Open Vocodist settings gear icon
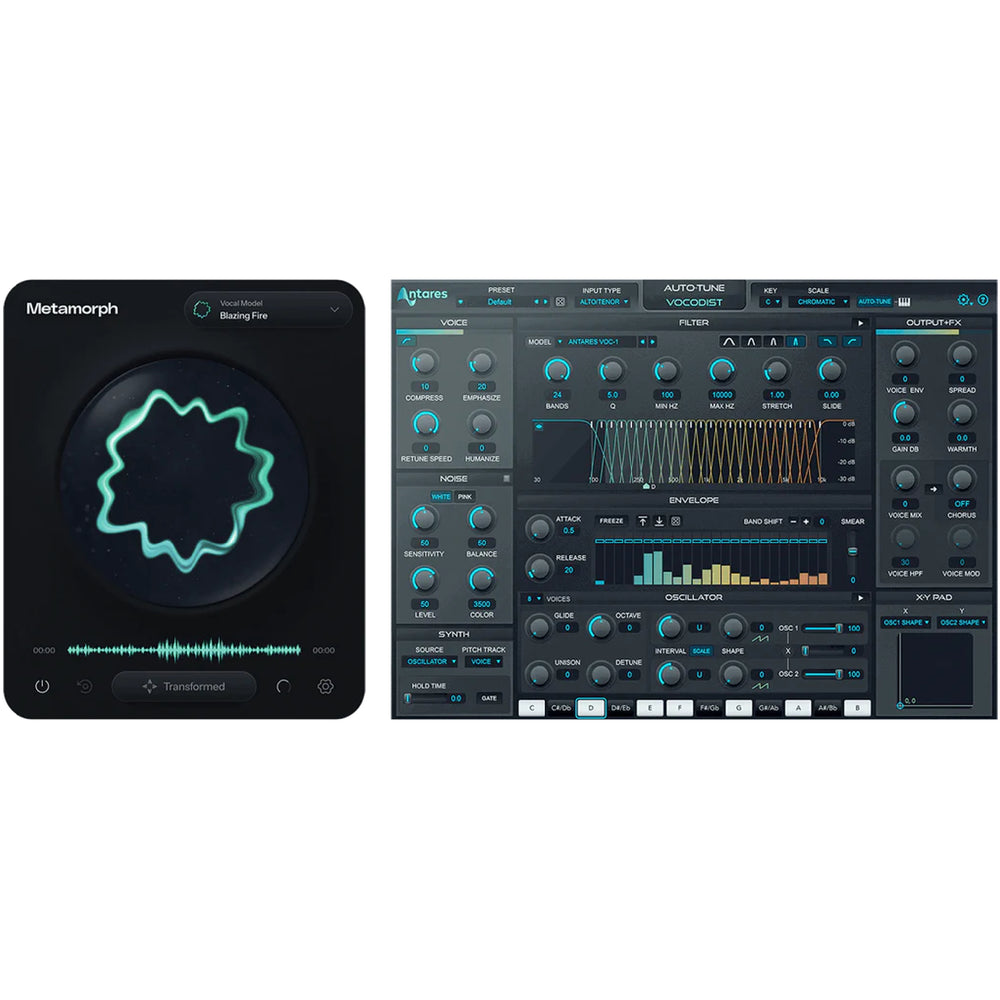 (x=964, y=299)
